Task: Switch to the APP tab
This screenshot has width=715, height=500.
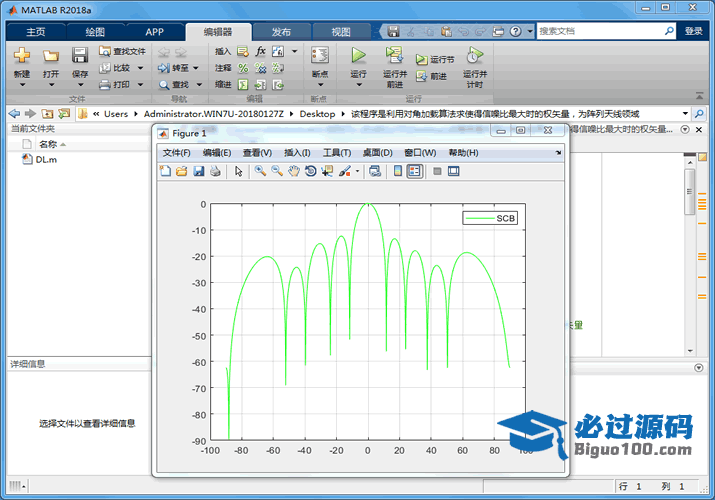Action: pyautogui.click(x=154, y=32)
